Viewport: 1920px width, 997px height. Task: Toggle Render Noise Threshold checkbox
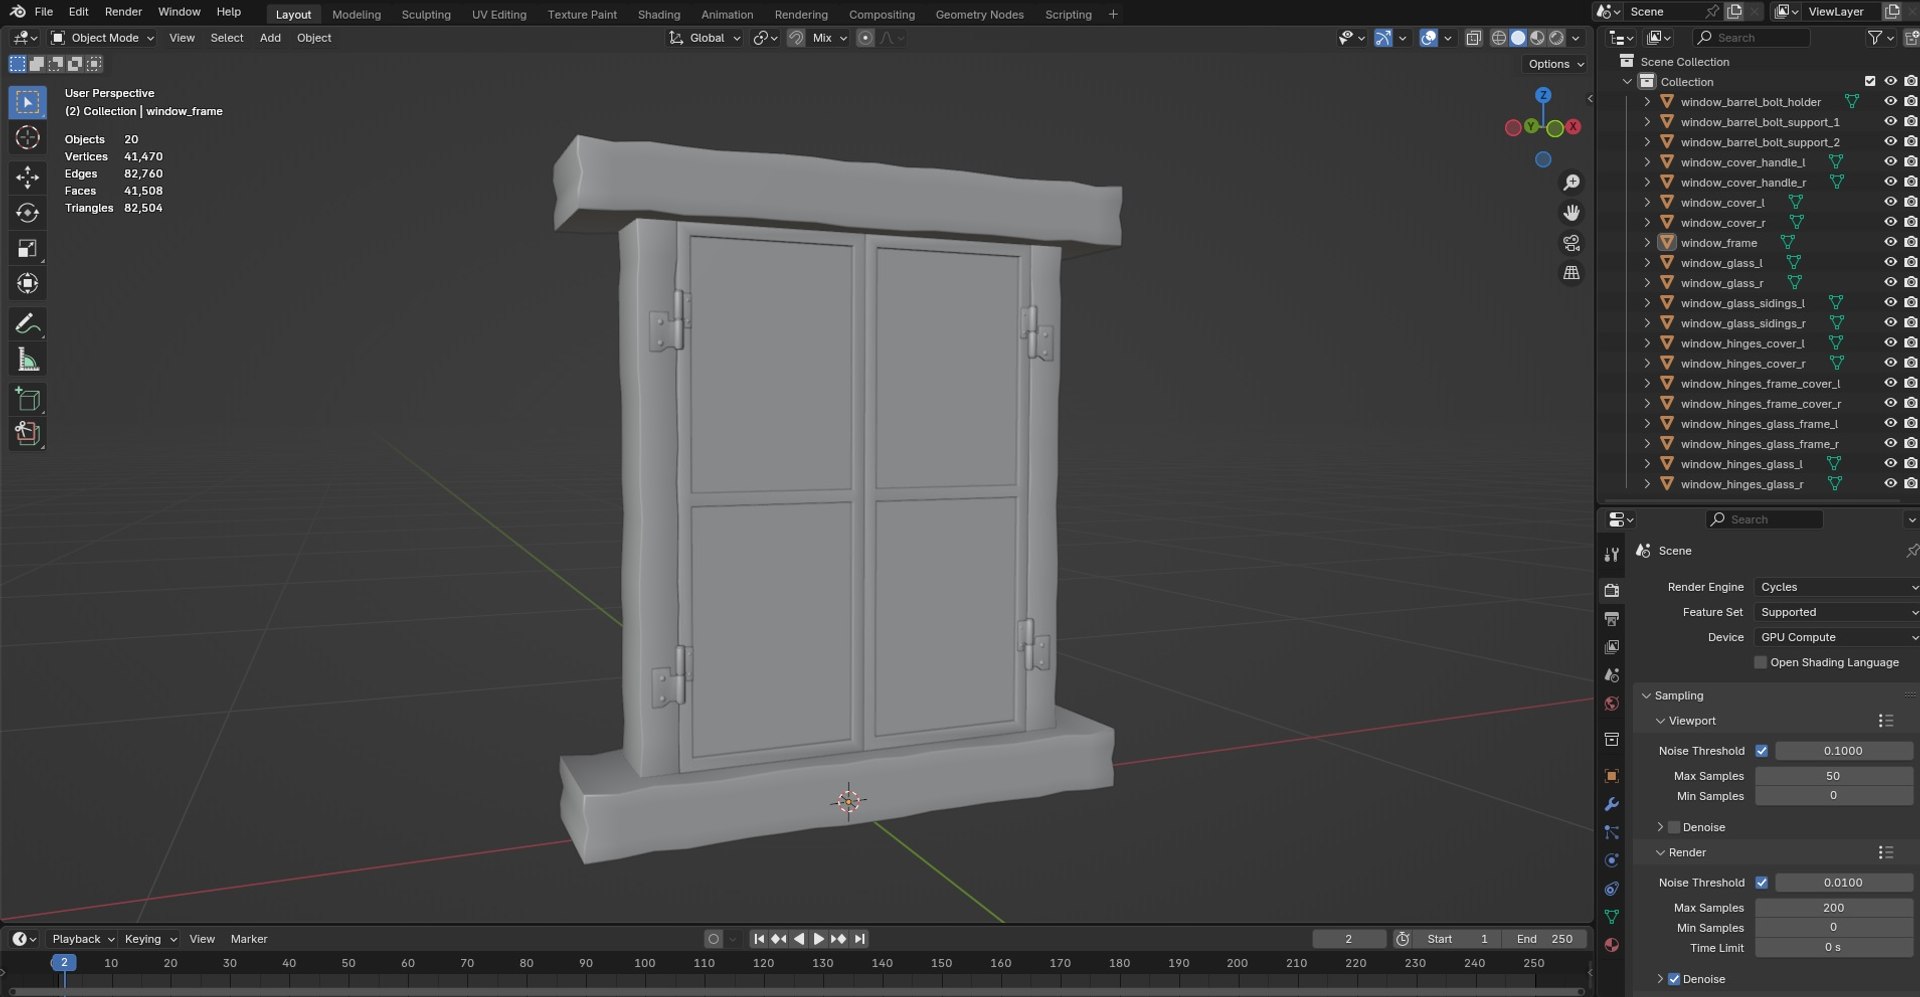[1761, 883]
